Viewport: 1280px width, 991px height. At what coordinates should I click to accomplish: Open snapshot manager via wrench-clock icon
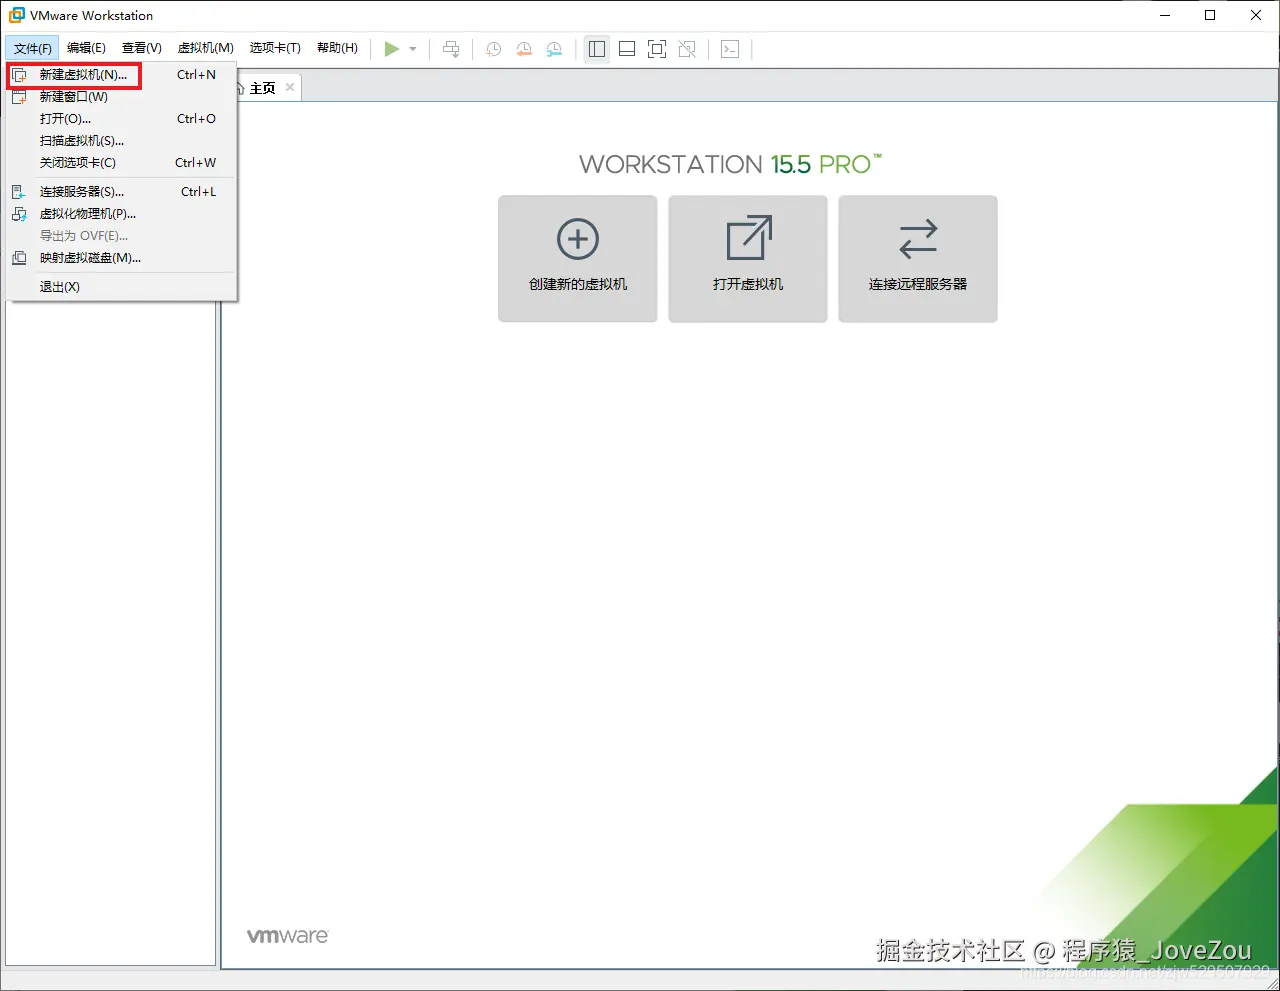tap(555, 48)
